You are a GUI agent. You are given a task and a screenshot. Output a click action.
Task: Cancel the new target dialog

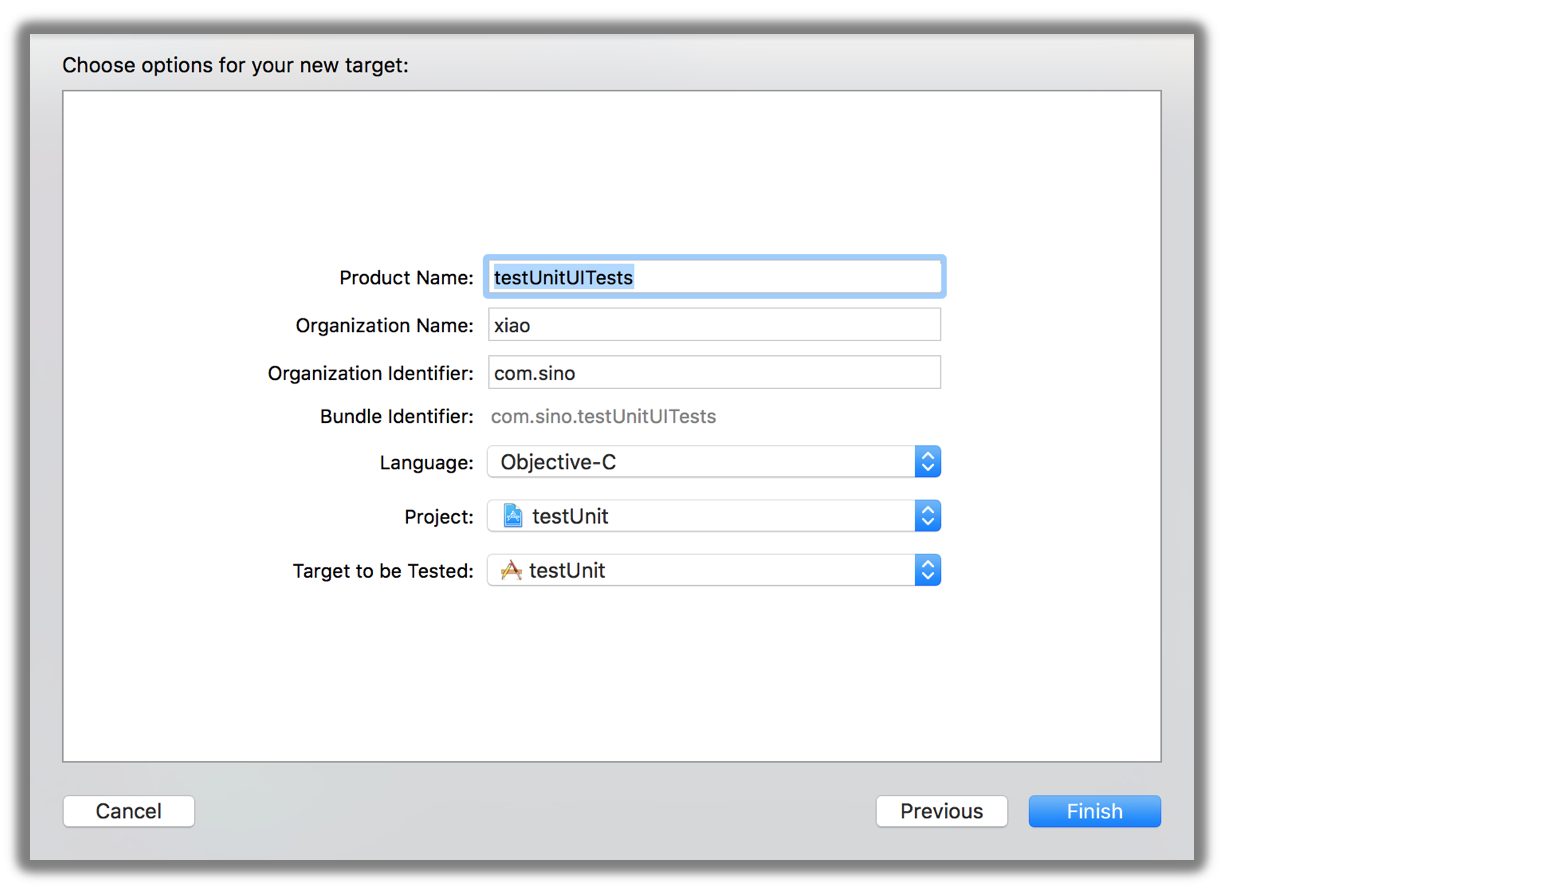129,811
